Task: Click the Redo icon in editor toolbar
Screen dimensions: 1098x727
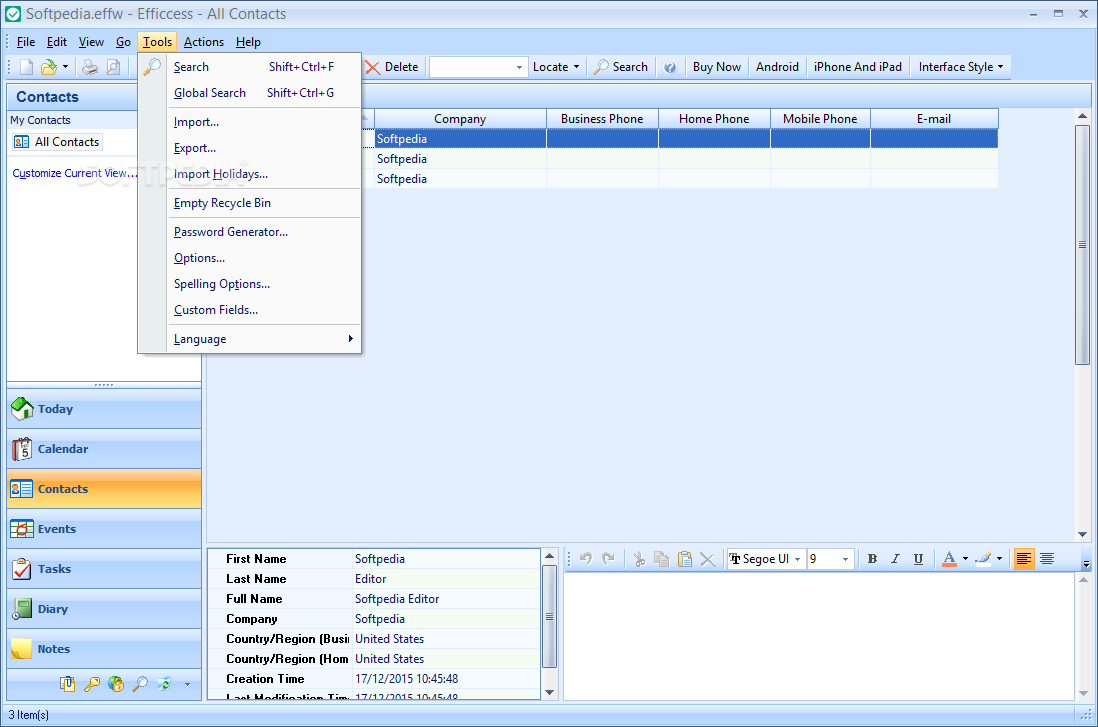Action: (x=609, y=559)
